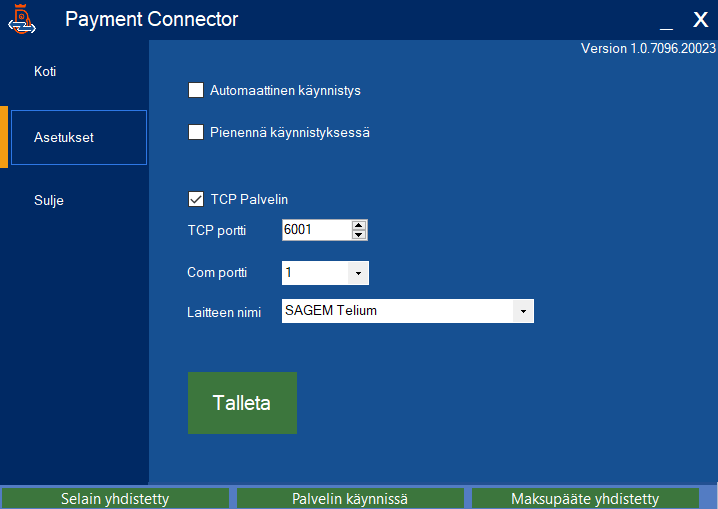This screenshot has height=509, width=718.
Task: Close the window with the X icon
Action: 700,20
